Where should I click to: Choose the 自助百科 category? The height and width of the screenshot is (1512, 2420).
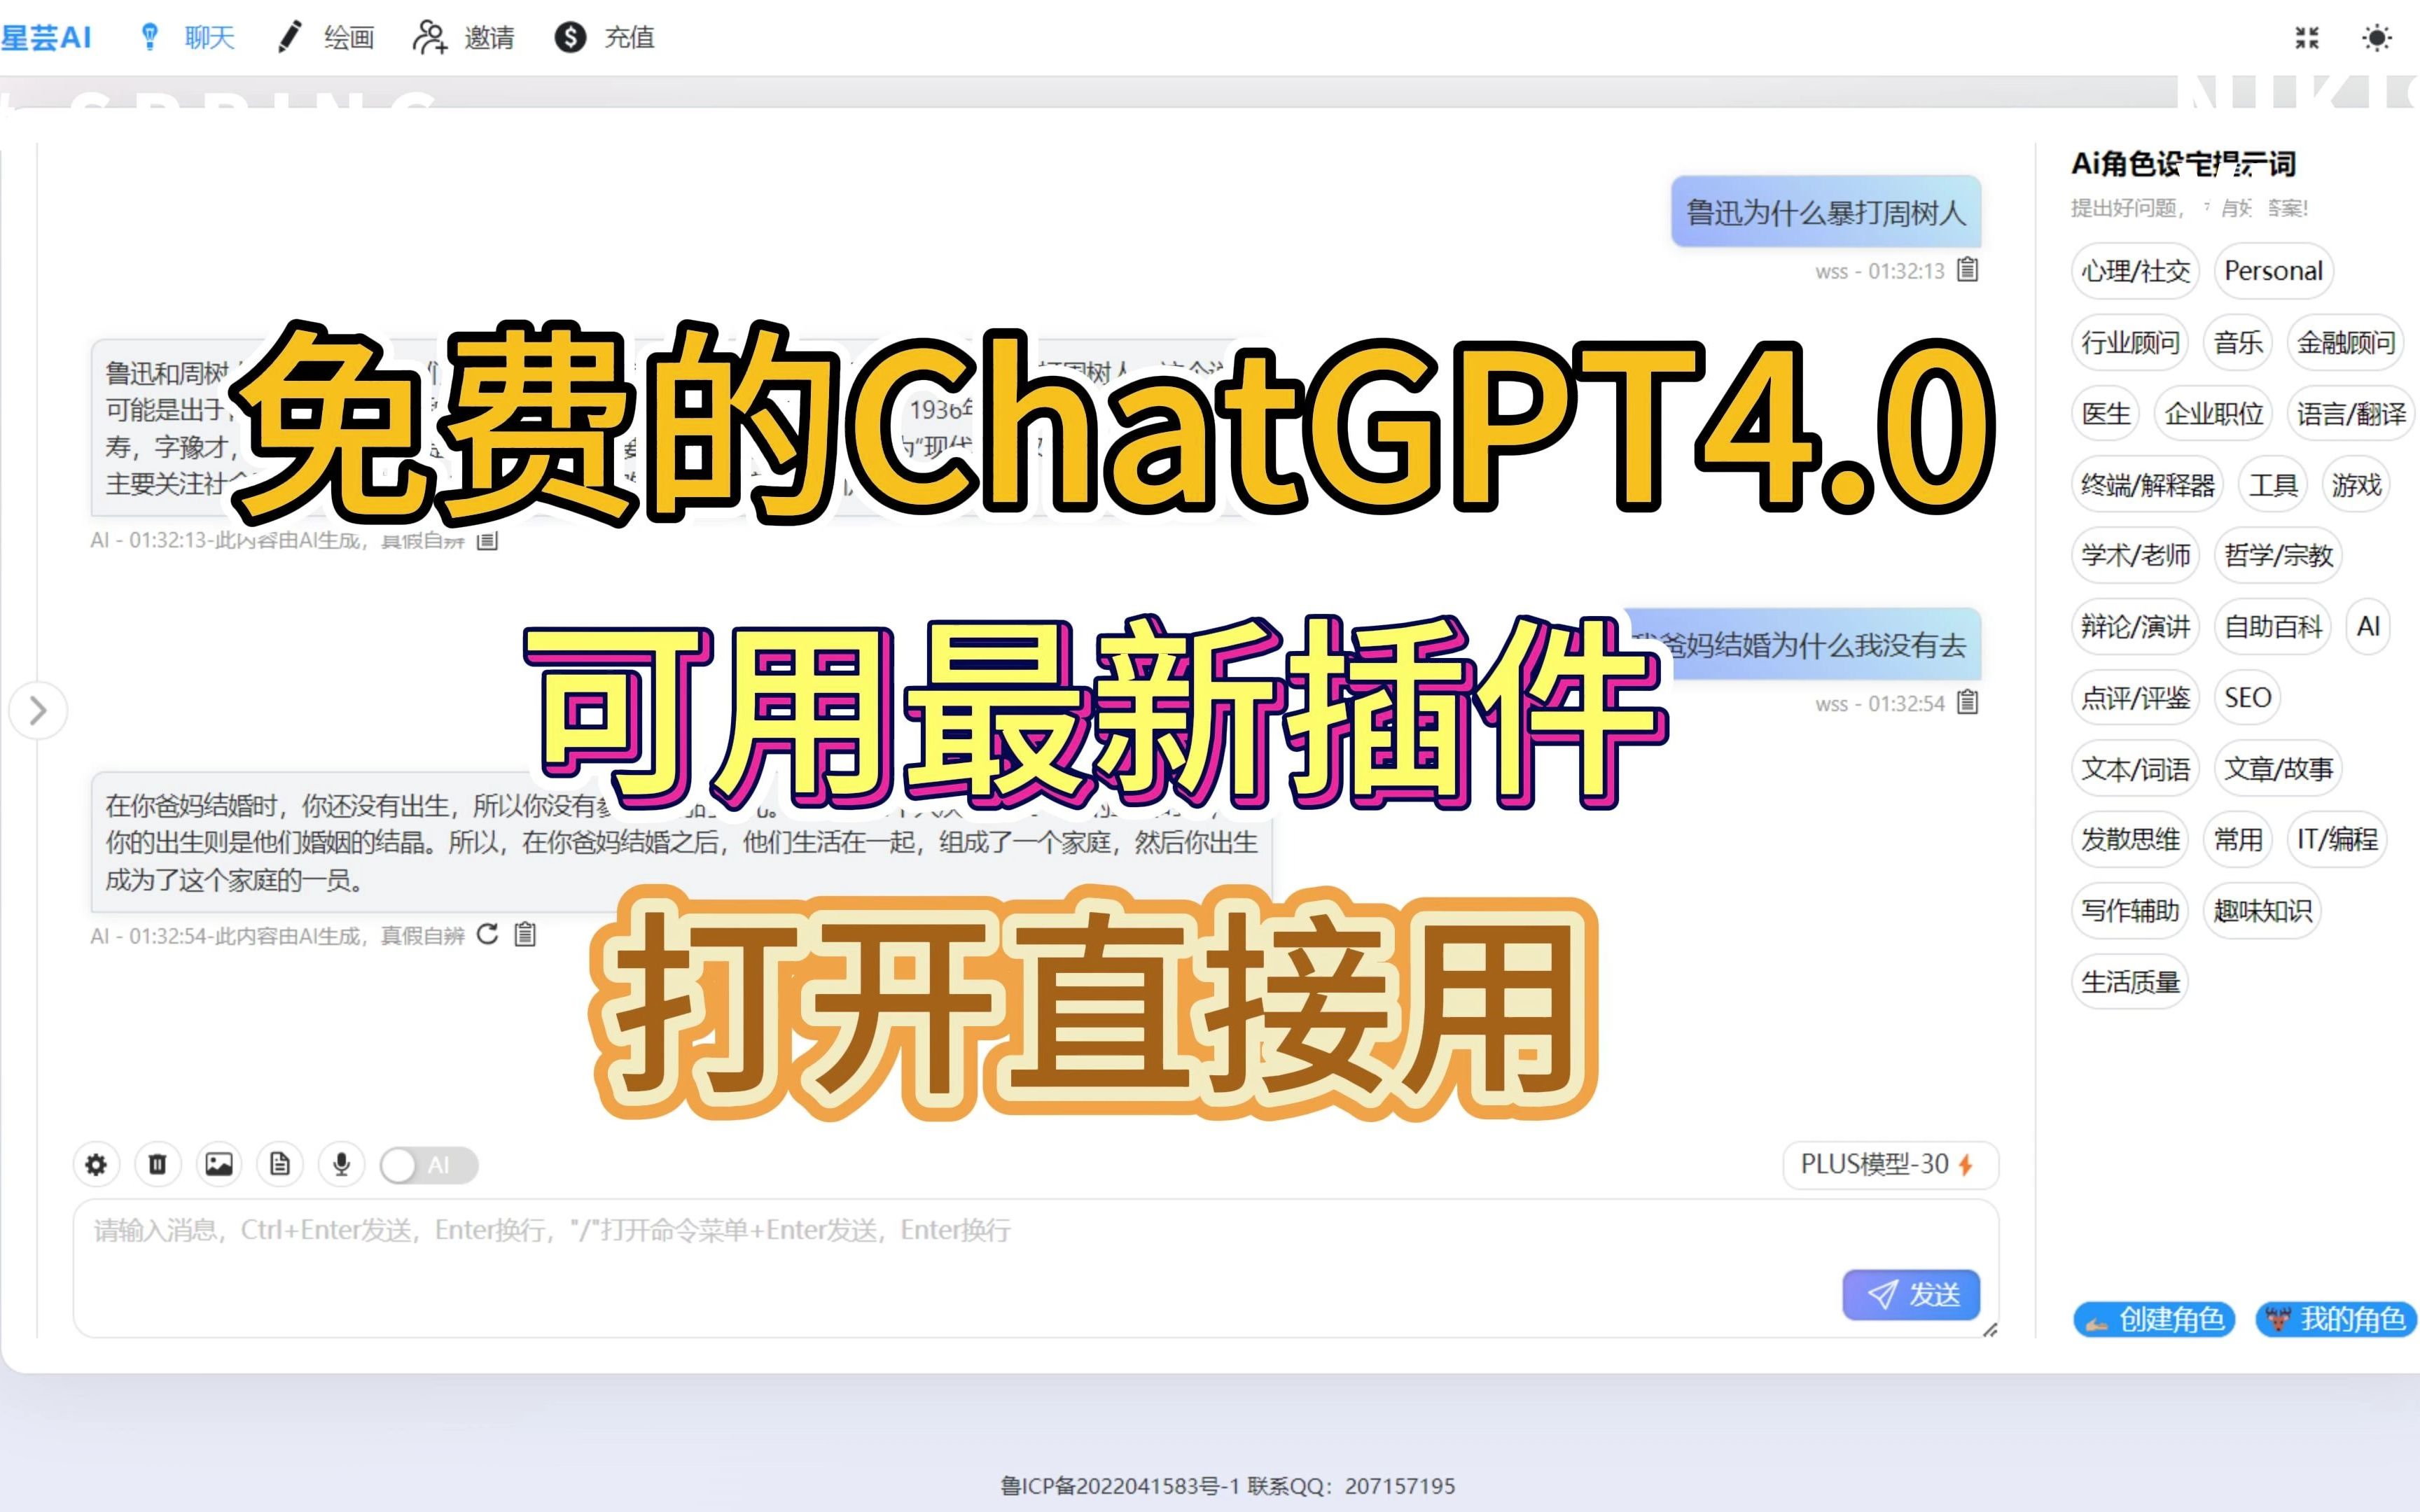2273,627
